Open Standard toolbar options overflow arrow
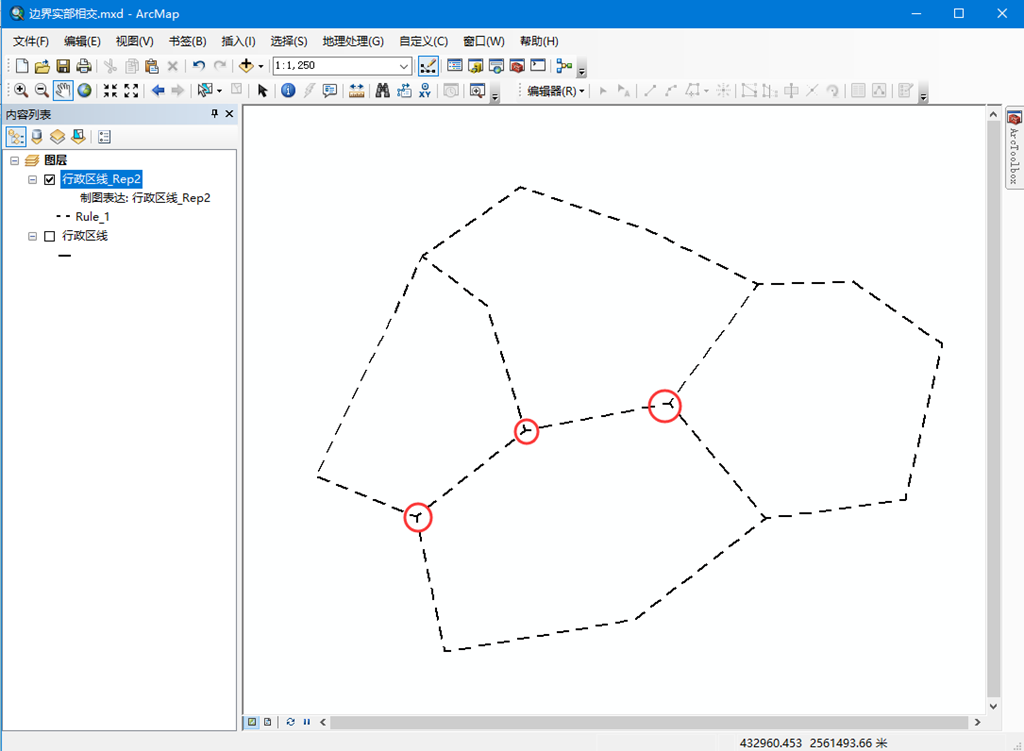 pyautogui.click(x=581, y=69)
